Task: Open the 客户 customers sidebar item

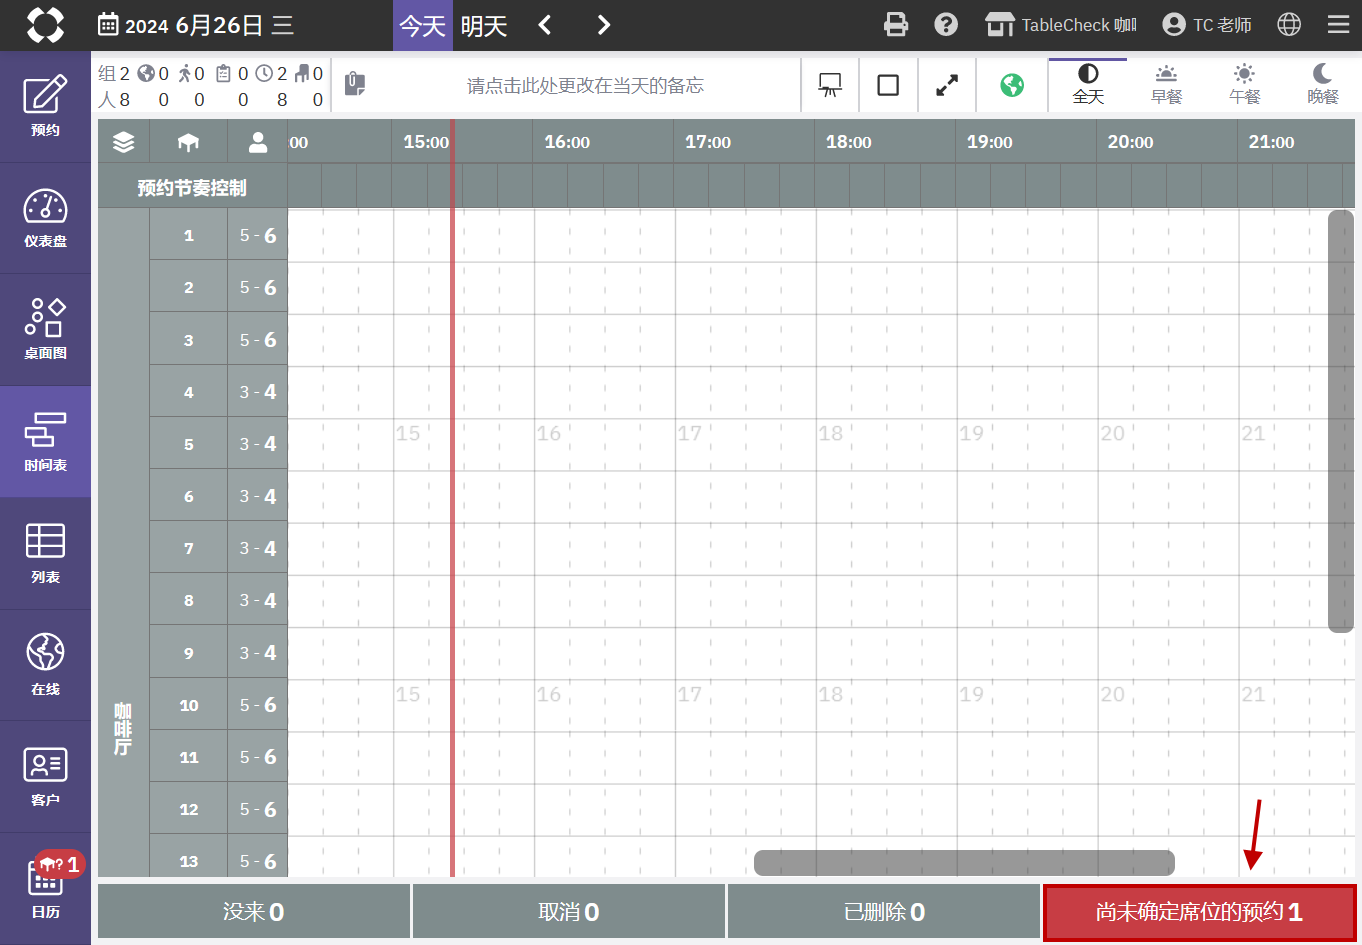Action: [x=45, y=777]
